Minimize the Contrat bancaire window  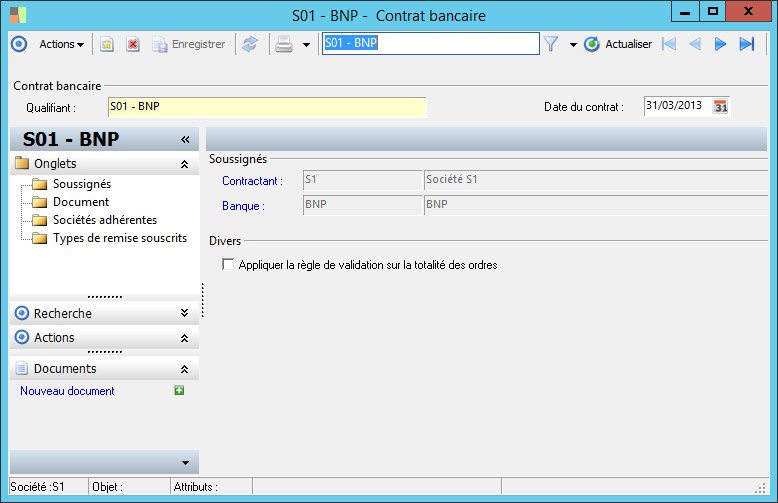click(x=685, y=11)
